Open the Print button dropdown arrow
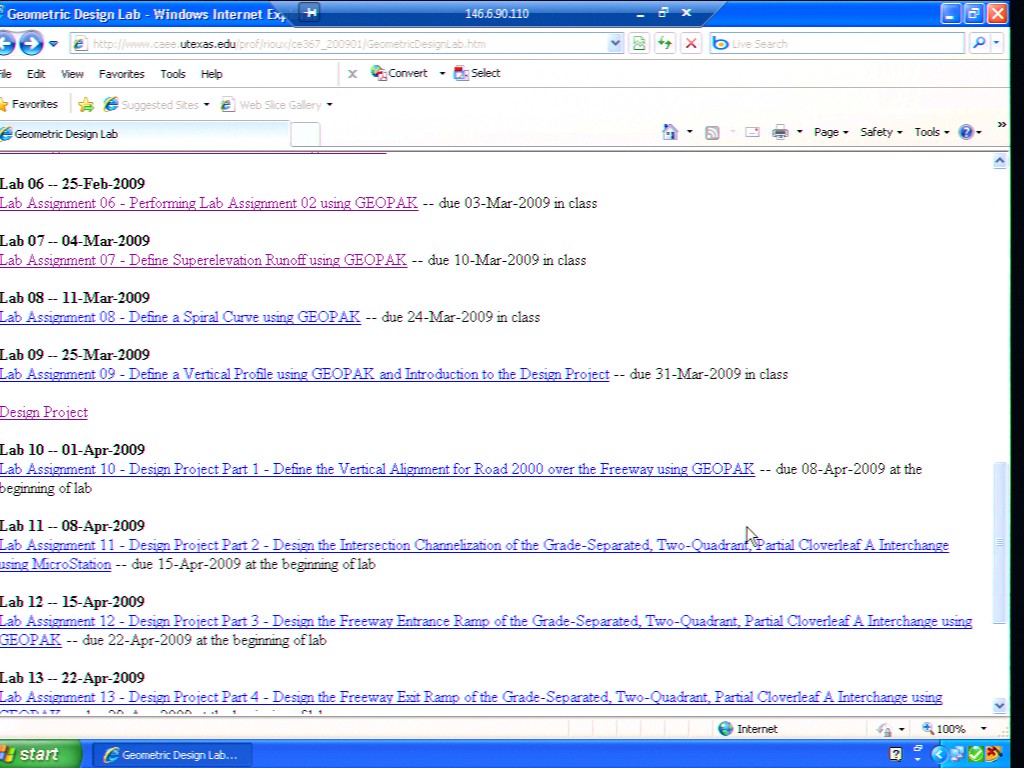 pos(799,132)
